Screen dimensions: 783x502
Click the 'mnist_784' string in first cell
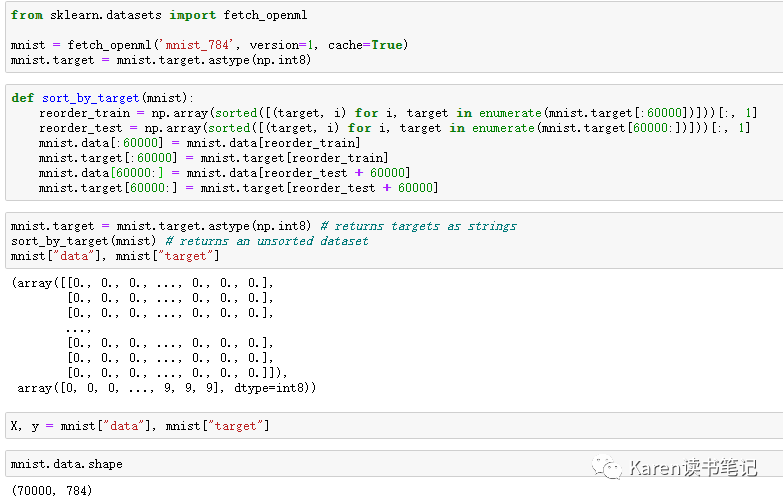196,45
